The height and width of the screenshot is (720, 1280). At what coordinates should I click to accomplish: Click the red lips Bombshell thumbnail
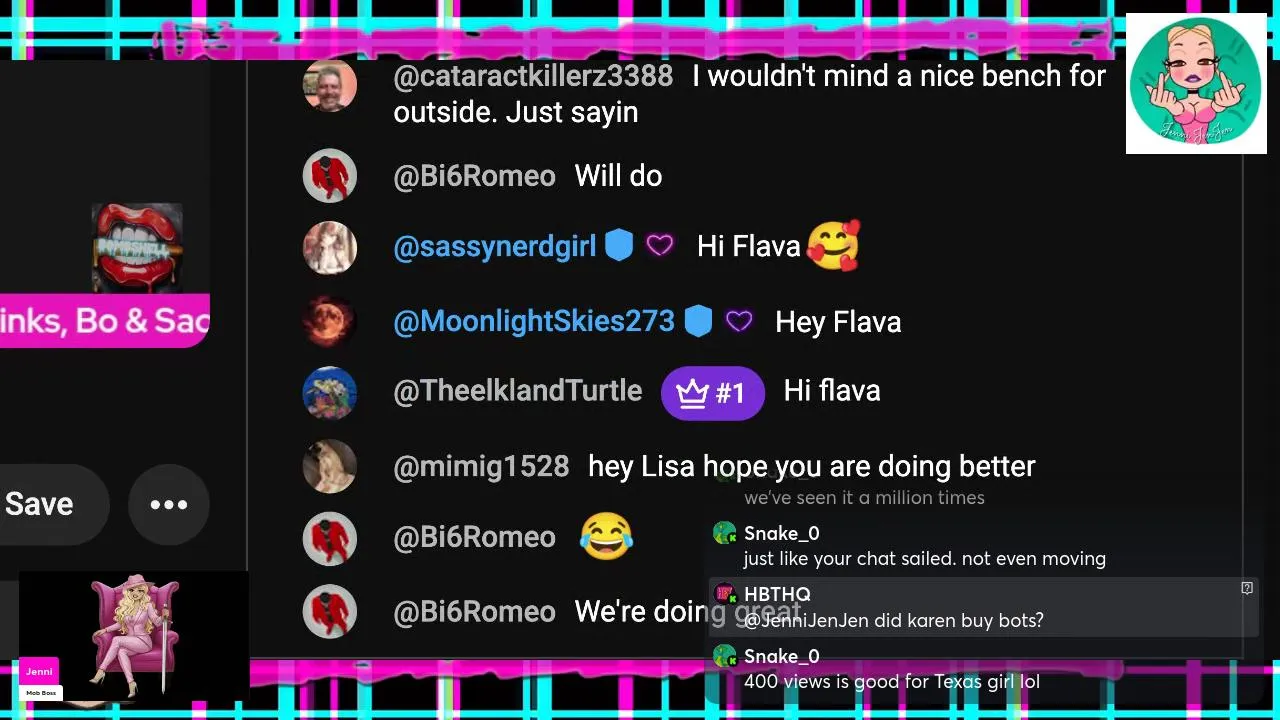(x=137, y=248)
